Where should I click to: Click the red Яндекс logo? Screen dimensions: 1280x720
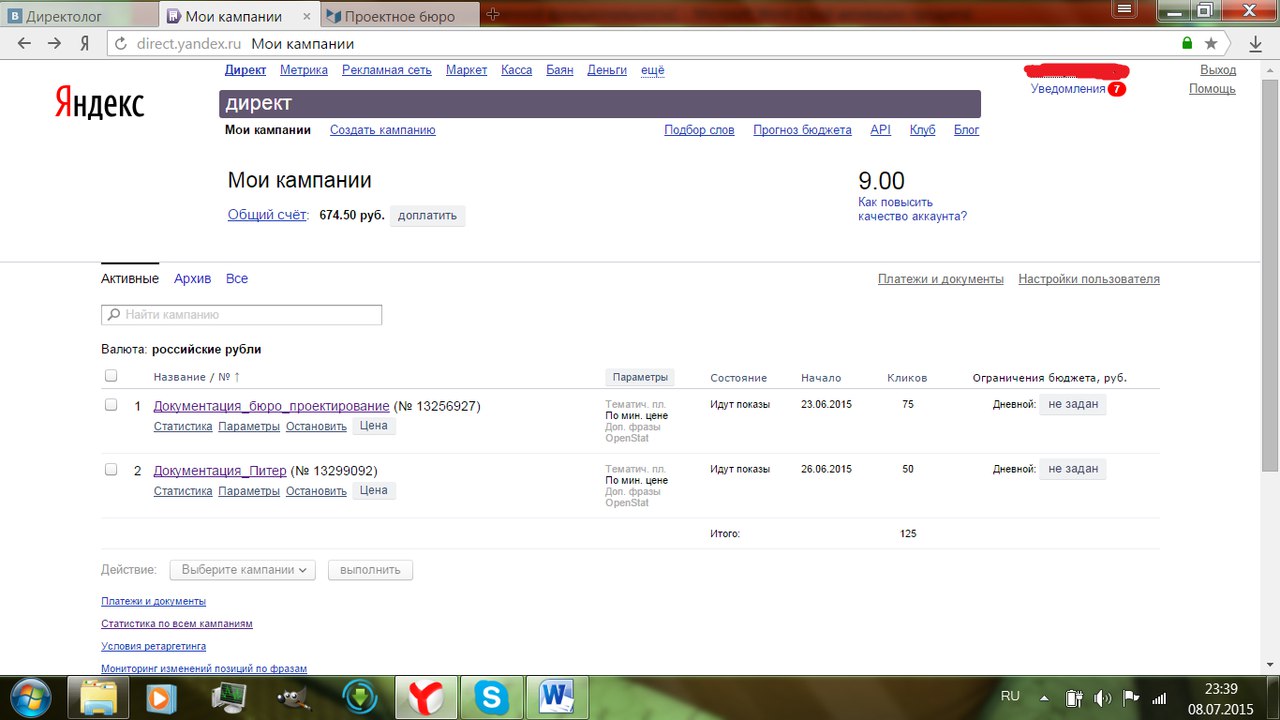point(99,104)
